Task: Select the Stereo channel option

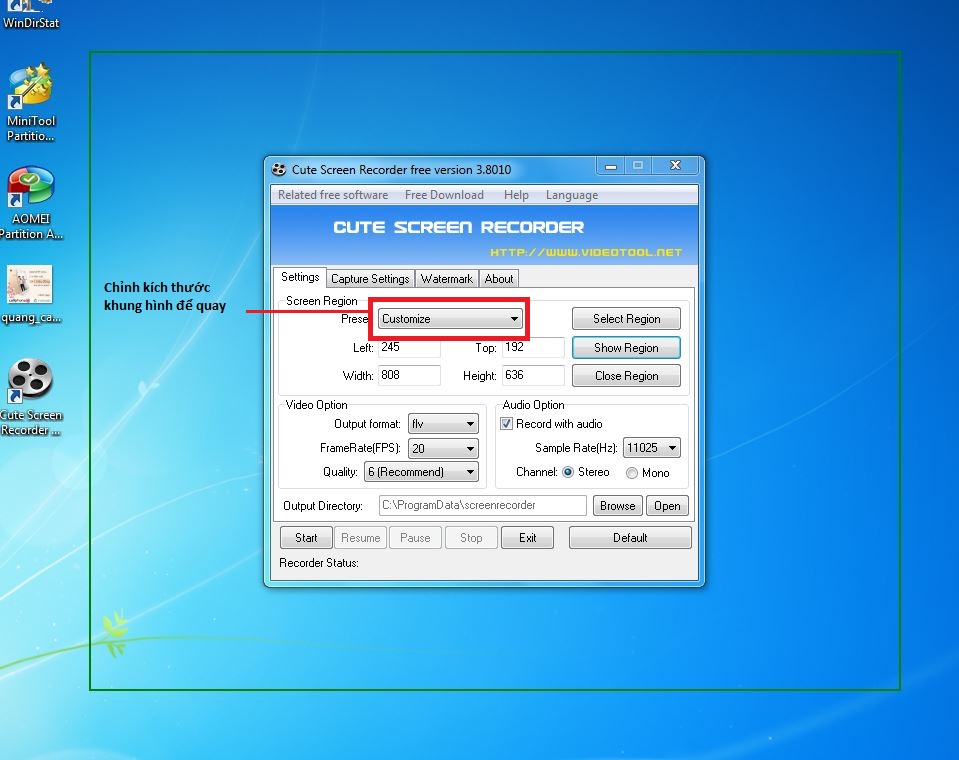Action: pos(568,472)
